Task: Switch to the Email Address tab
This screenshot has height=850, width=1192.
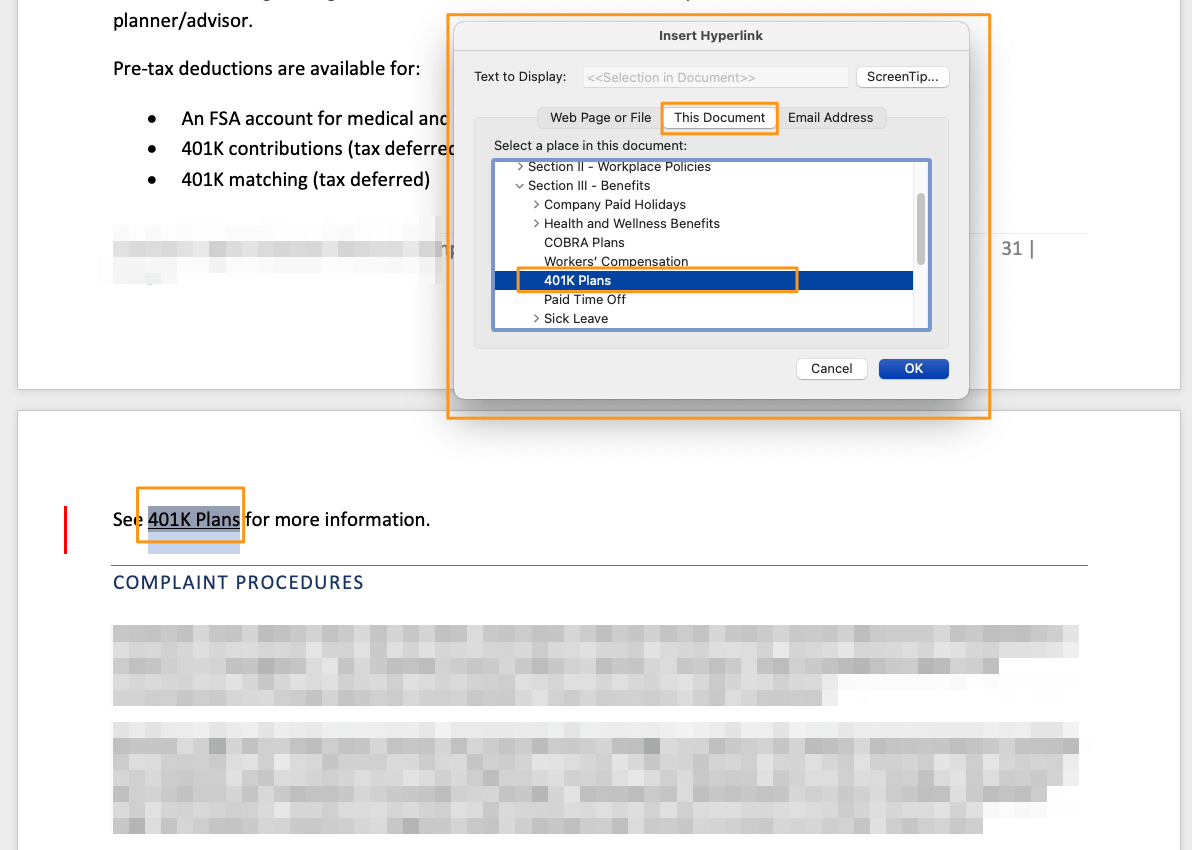Action: (x=830, y=118)
